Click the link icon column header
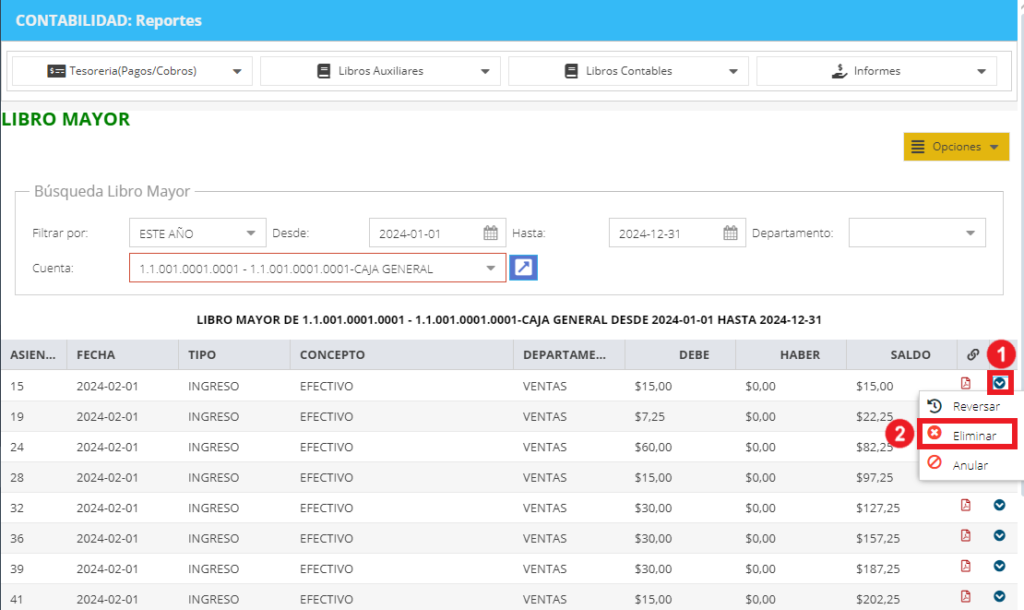Screen dimensions: 1024x610 point(973,355)
